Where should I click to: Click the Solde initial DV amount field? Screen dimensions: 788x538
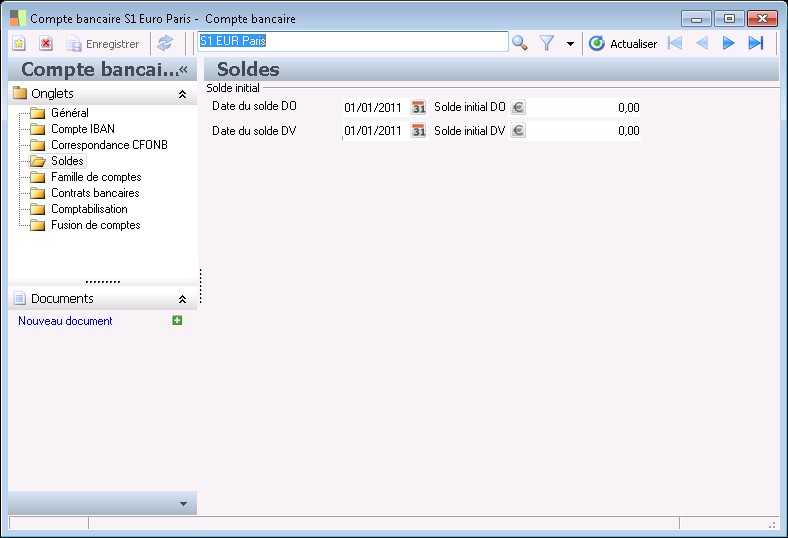(583, 131)
